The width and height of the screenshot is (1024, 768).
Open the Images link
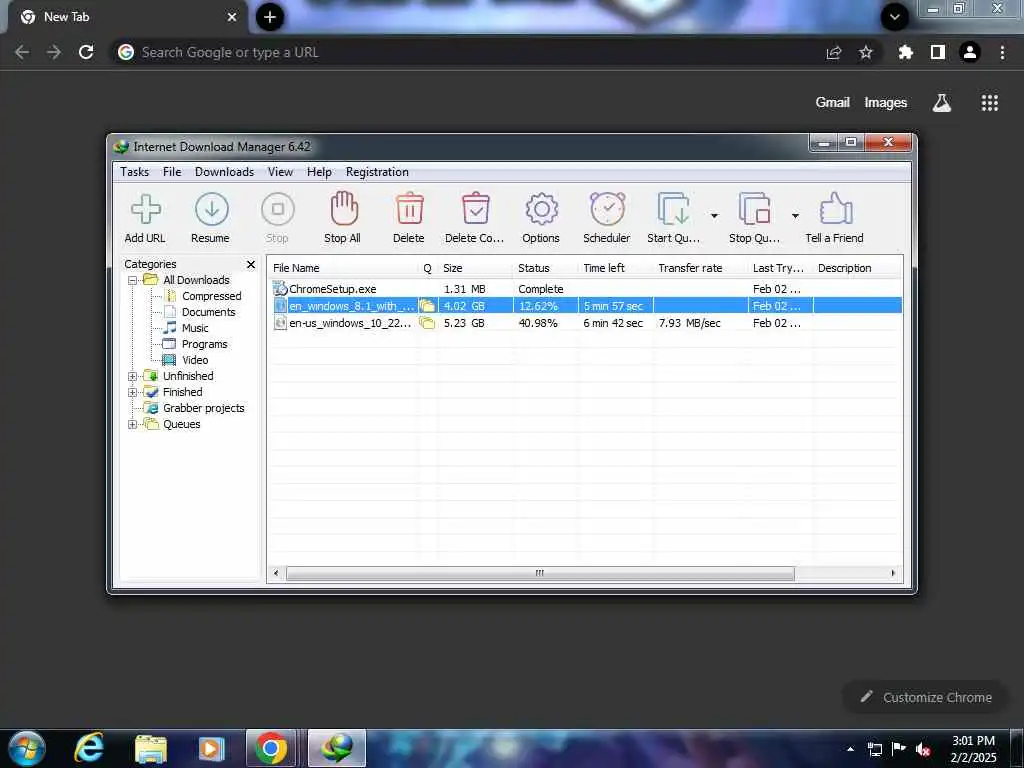coord(886,103)
